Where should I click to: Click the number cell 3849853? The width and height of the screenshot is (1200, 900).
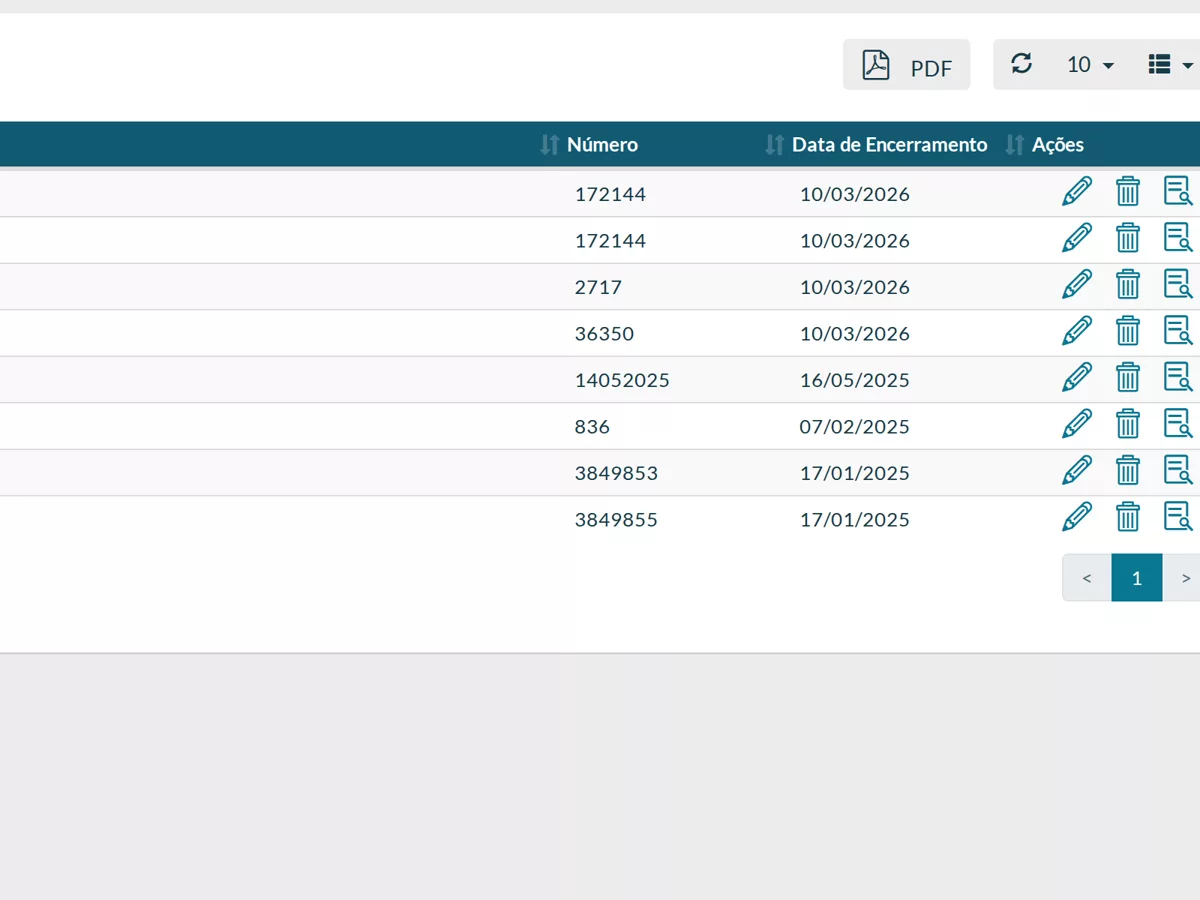[616, 473]
